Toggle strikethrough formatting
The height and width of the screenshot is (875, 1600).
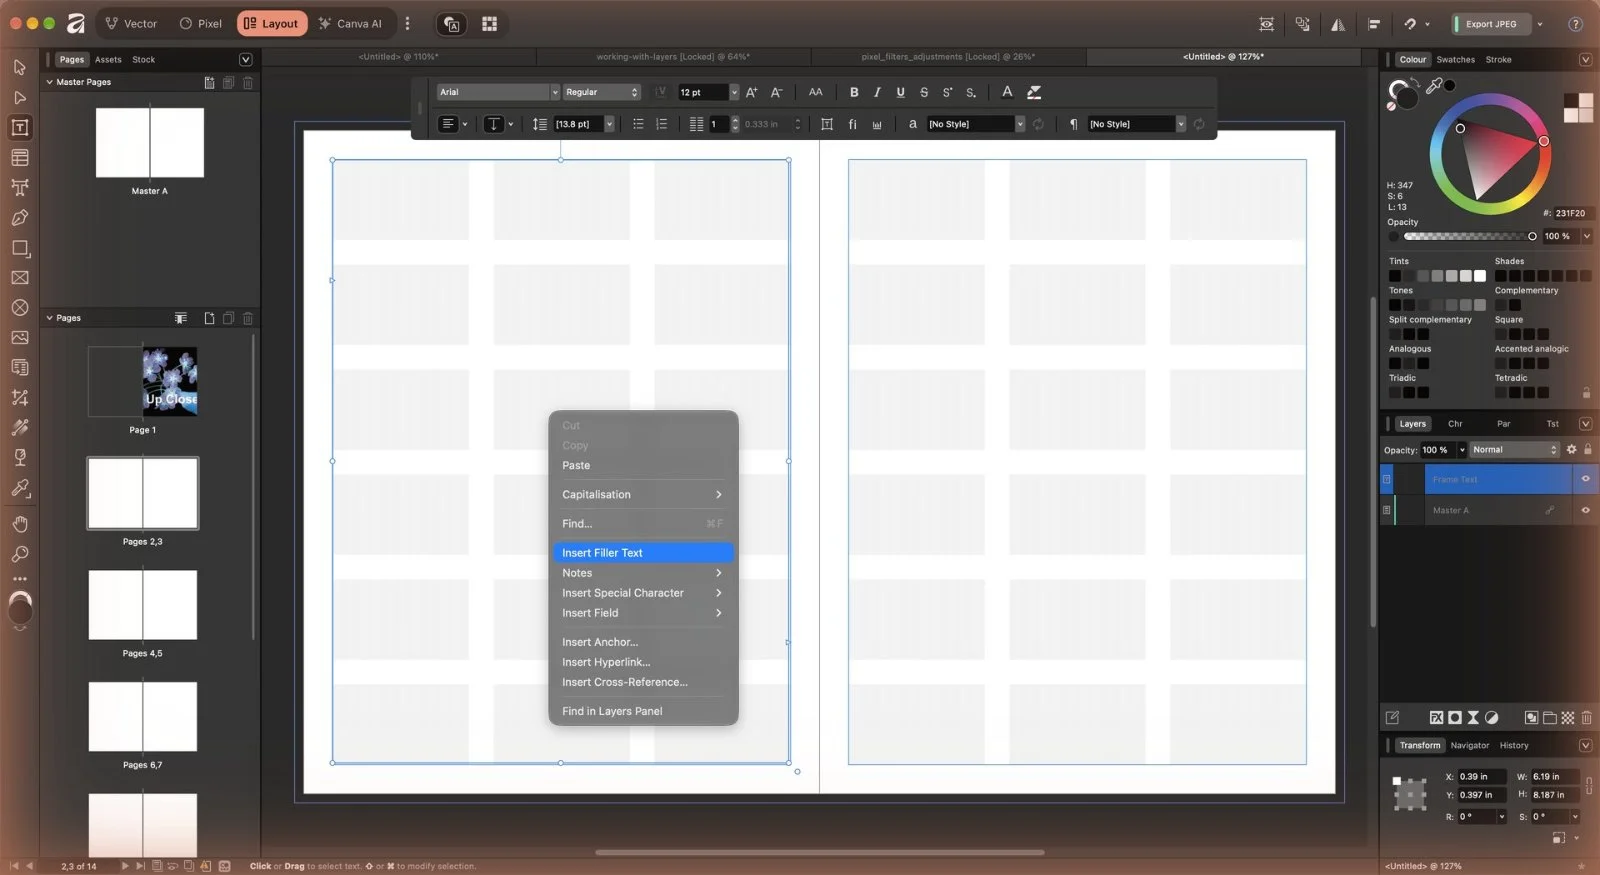[x=923, y=92]
